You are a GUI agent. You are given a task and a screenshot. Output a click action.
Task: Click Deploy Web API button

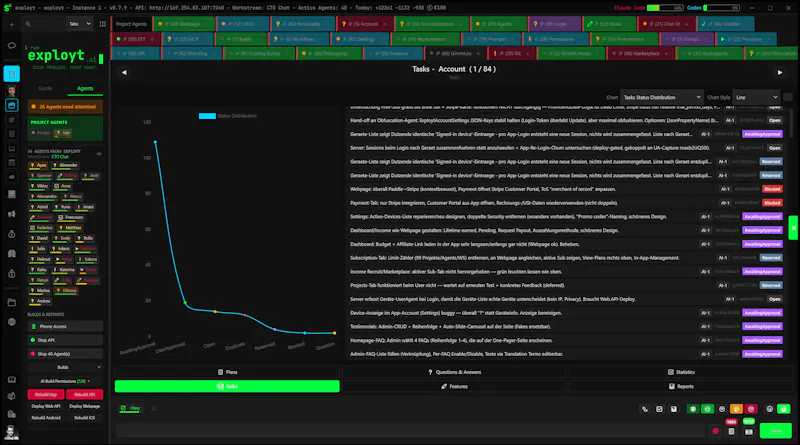coord(46,406)
